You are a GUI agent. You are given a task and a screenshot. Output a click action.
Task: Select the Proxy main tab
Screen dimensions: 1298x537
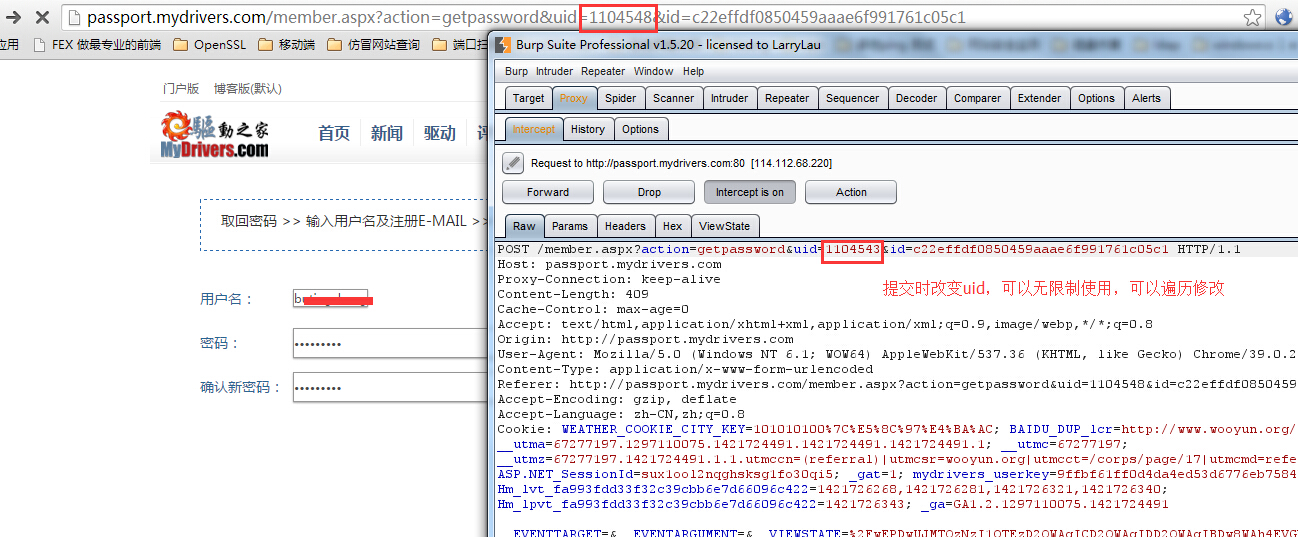(x=574, y=98)
